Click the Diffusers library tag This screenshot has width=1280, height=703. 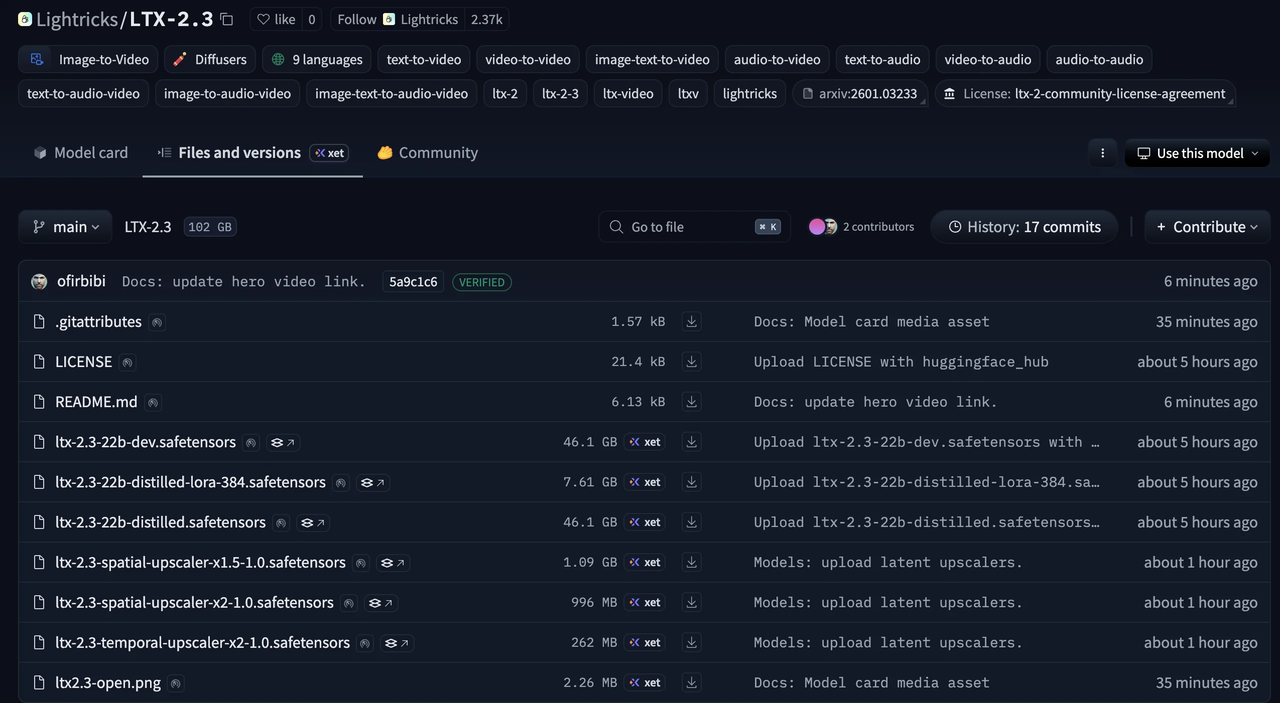[209, 59]
